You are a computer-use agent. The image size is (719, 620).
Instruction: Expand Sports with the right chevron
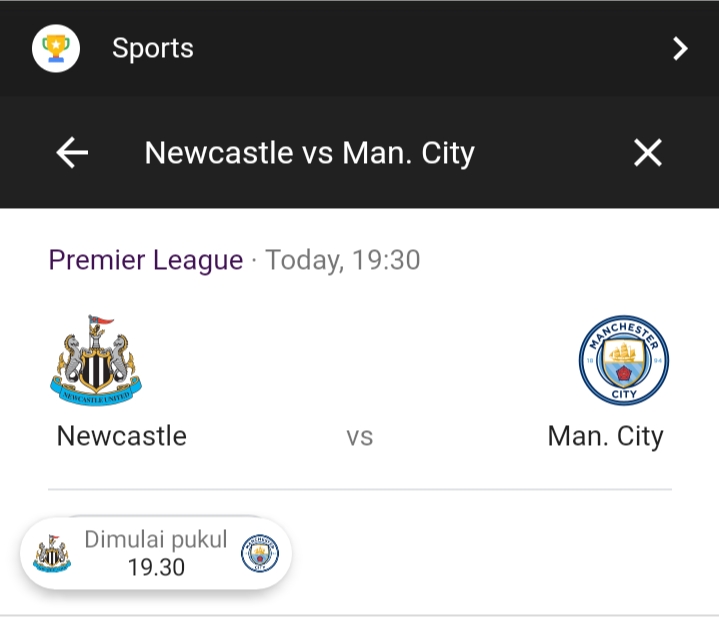click(680, 48)
